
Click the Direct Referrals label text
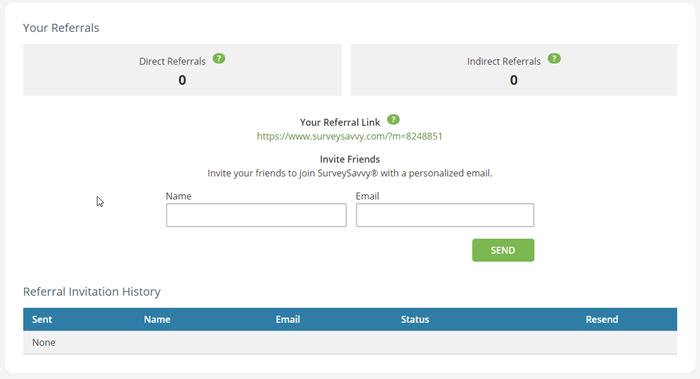click(x=172, y=61)
